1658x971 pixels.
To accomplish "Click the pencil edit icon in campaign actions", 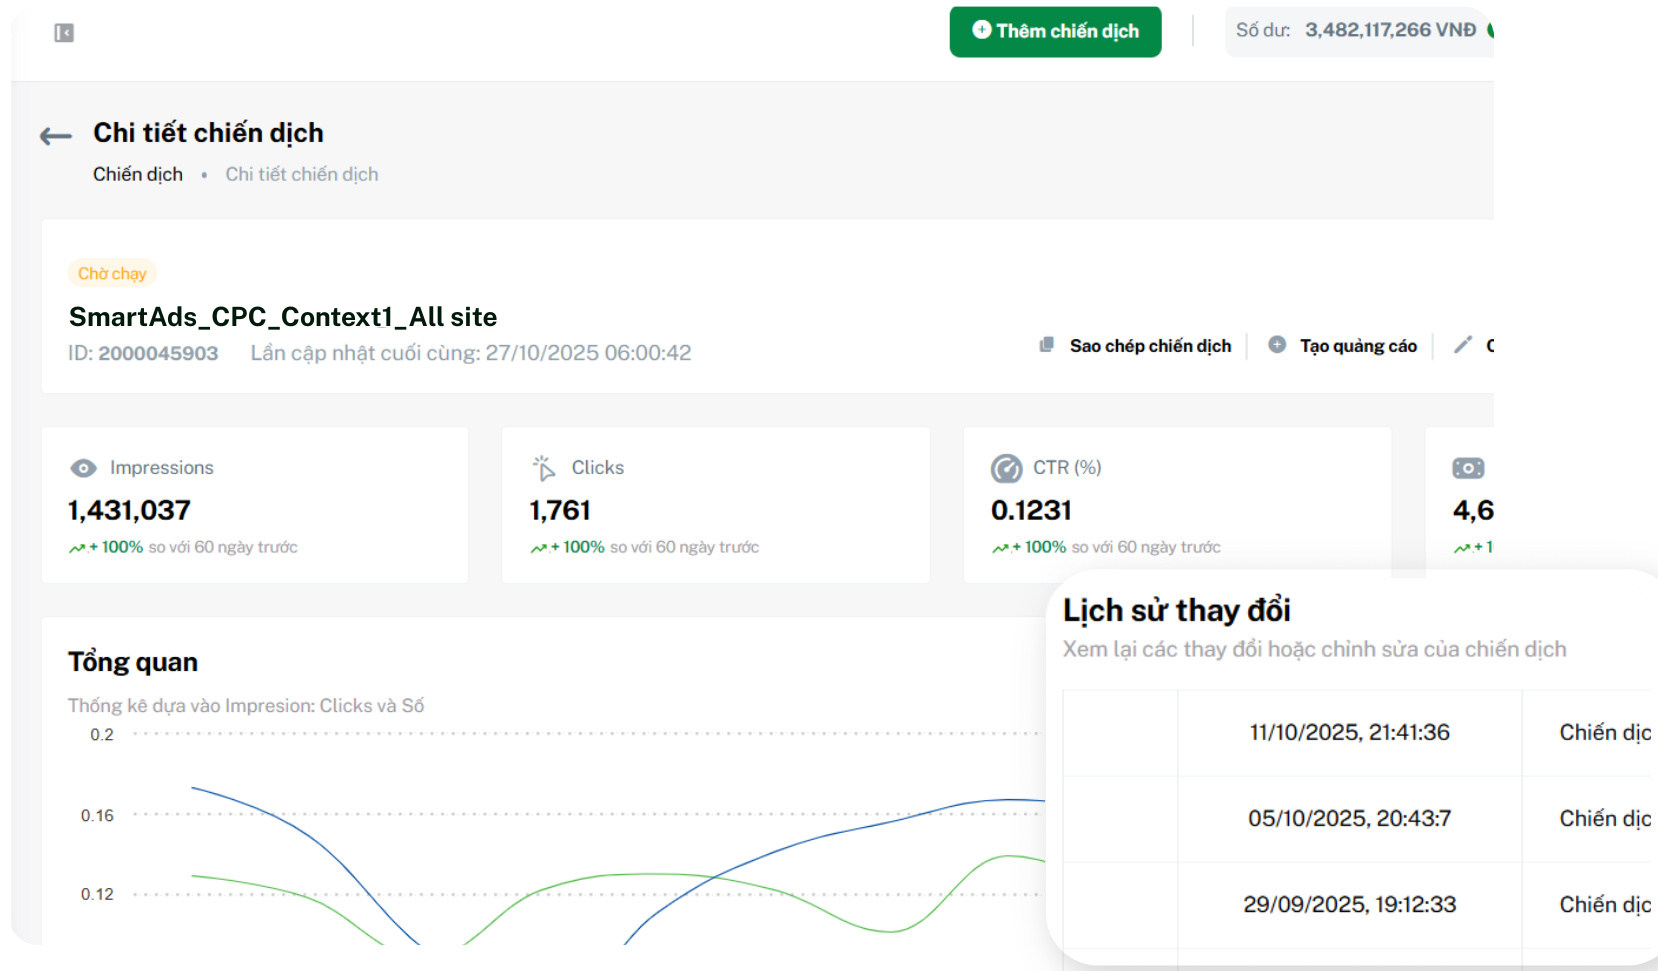I will [1463, 344].
